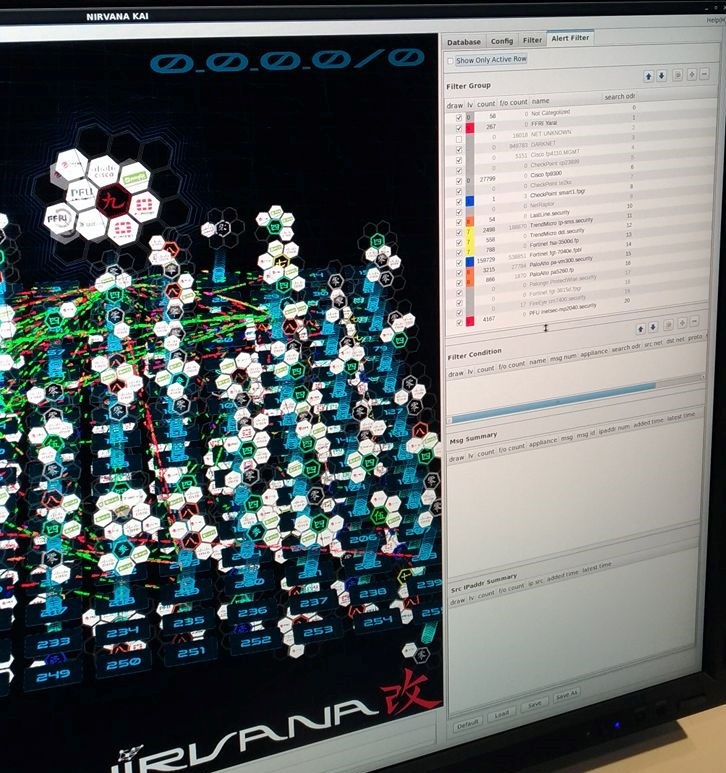
Task: Enable Show Only Active Row checkbox
Action: click(x=450, y=61)
